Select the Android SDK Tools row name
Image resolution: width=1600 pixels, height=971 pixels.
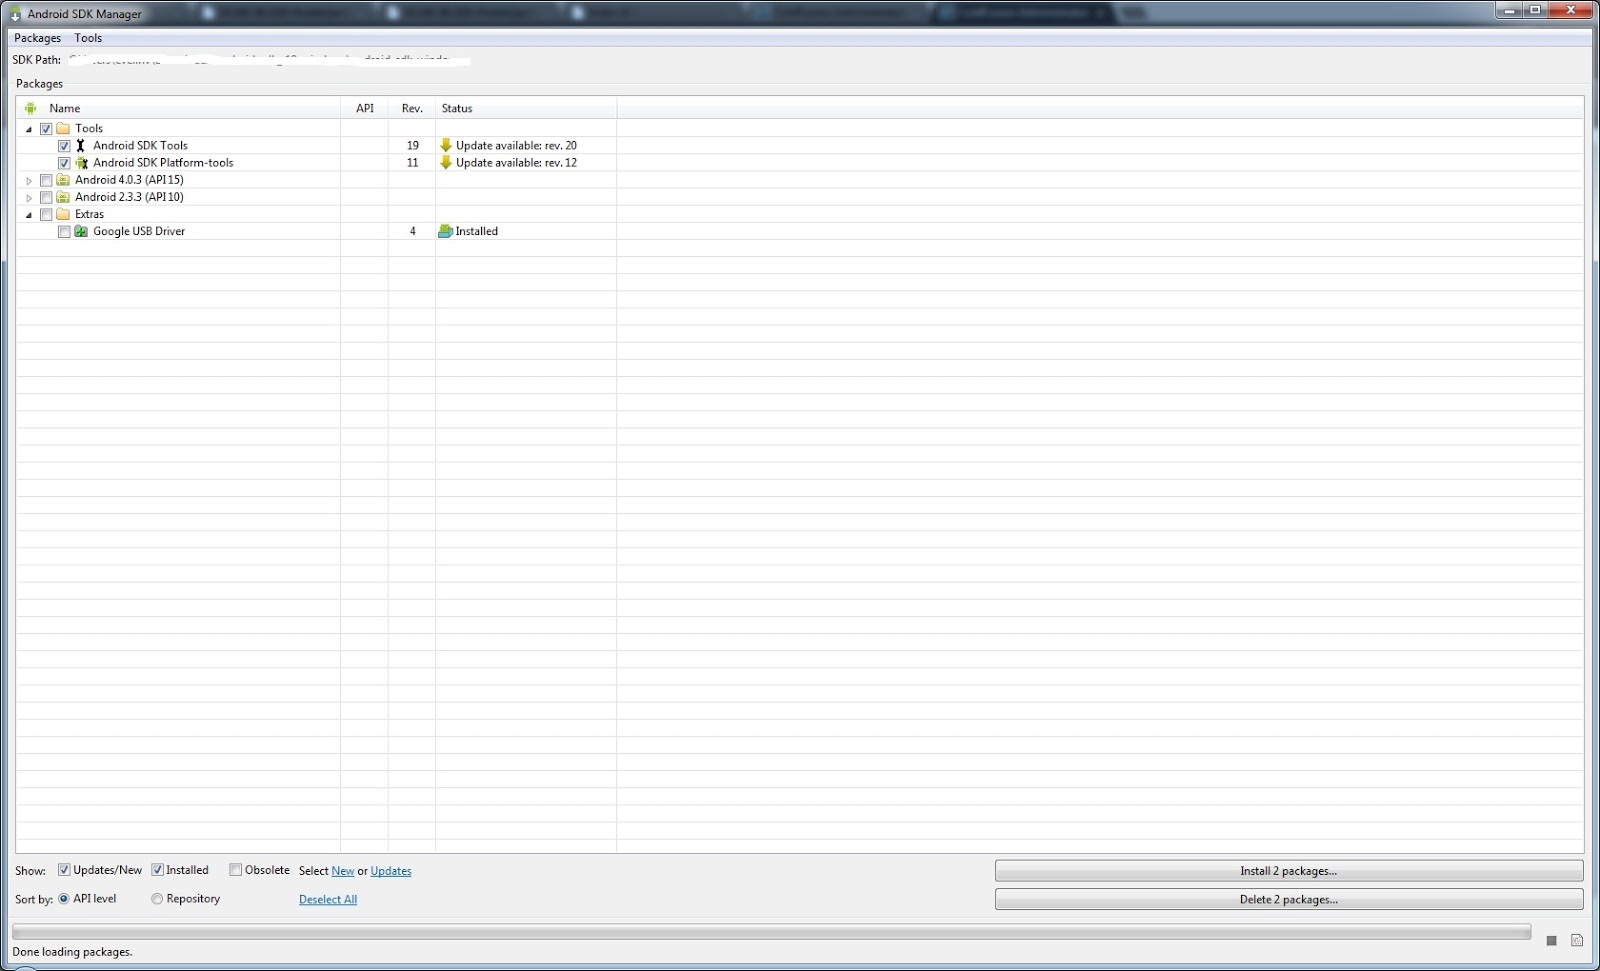(x=140, y=145)
